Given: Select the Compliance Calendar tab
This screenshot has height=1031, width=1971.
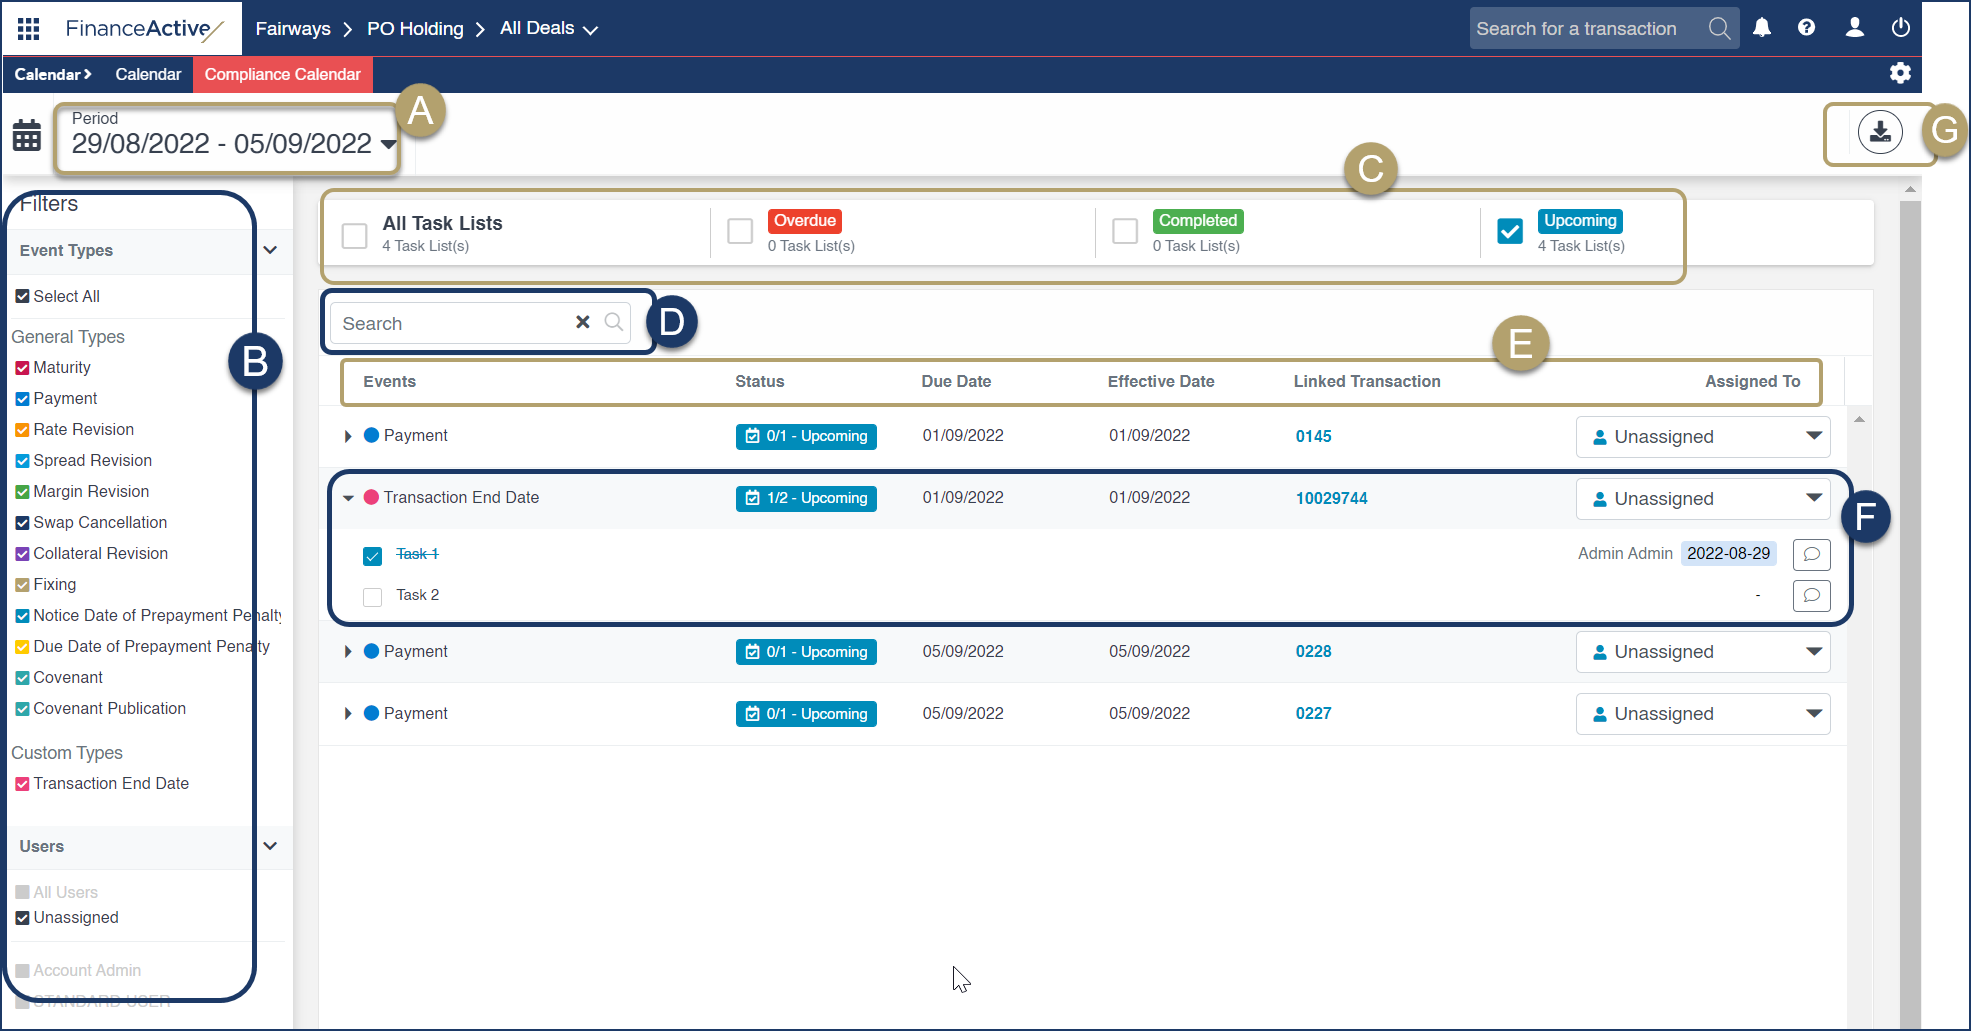Looking at the screenshot, I should (283, 74).
